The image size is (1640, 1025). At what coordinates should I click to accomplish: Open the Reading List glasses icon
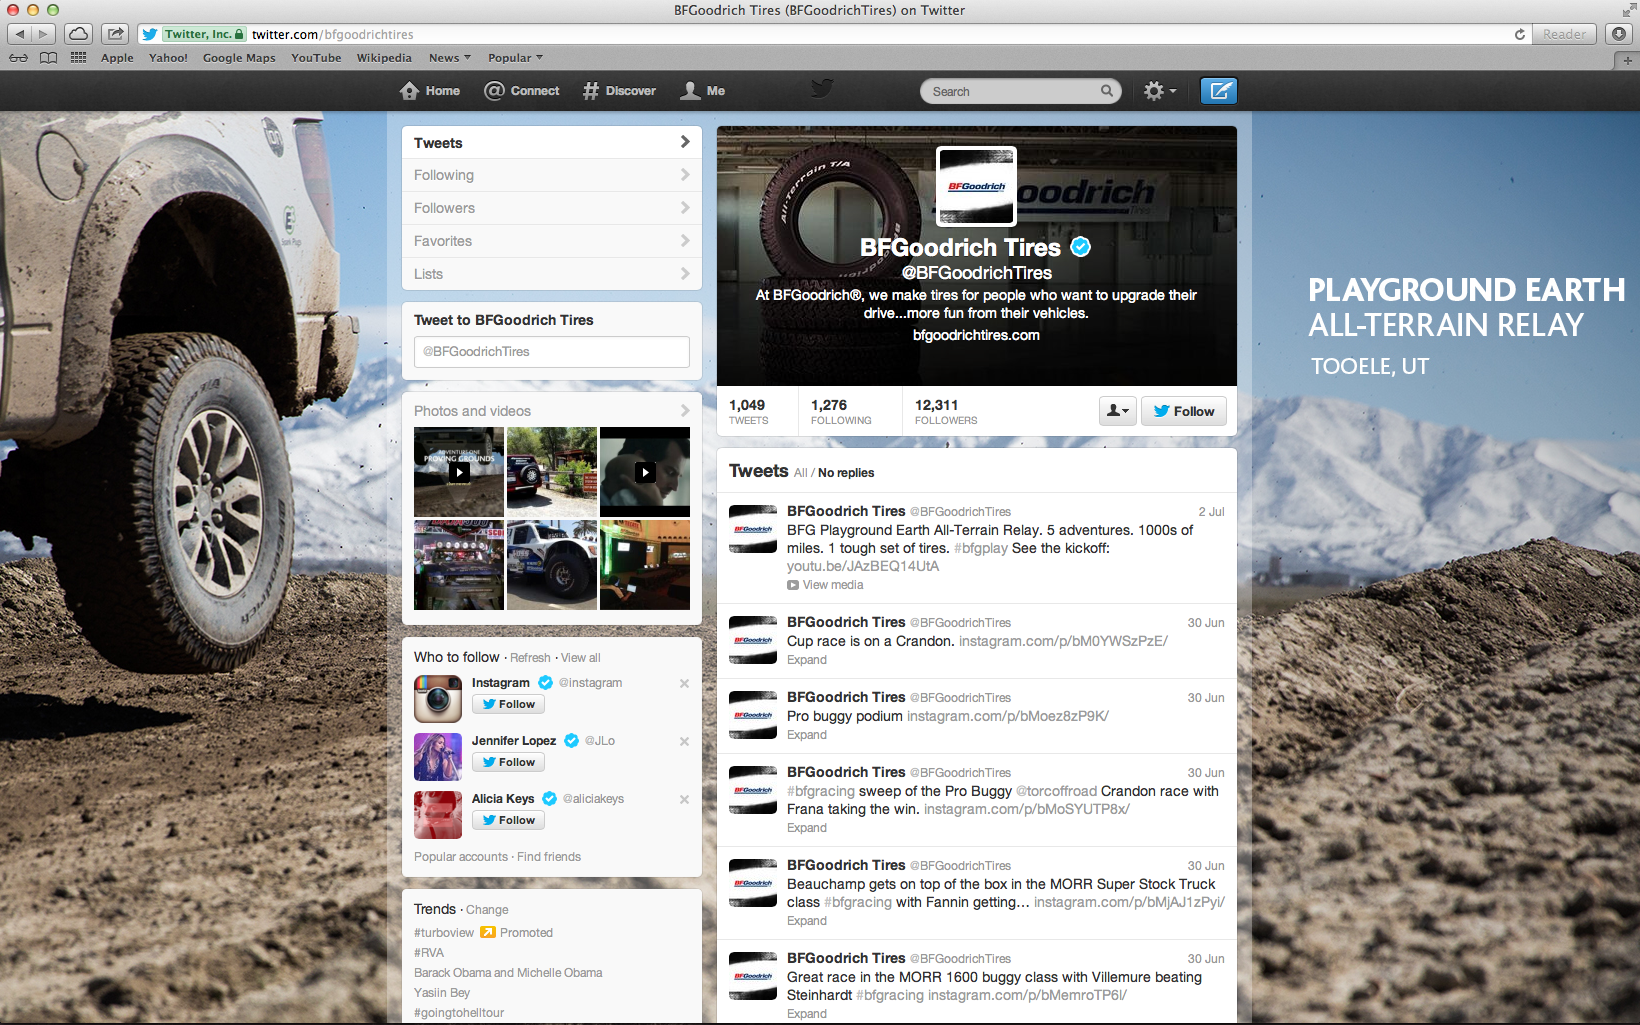(x=18, y=58)
